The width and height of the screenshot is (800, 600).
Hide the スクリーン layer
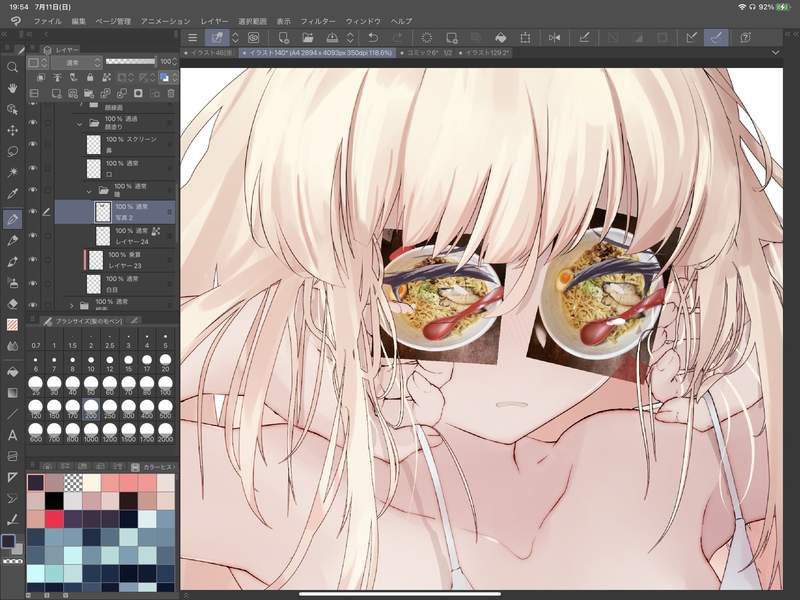click(x=33, y=144)
